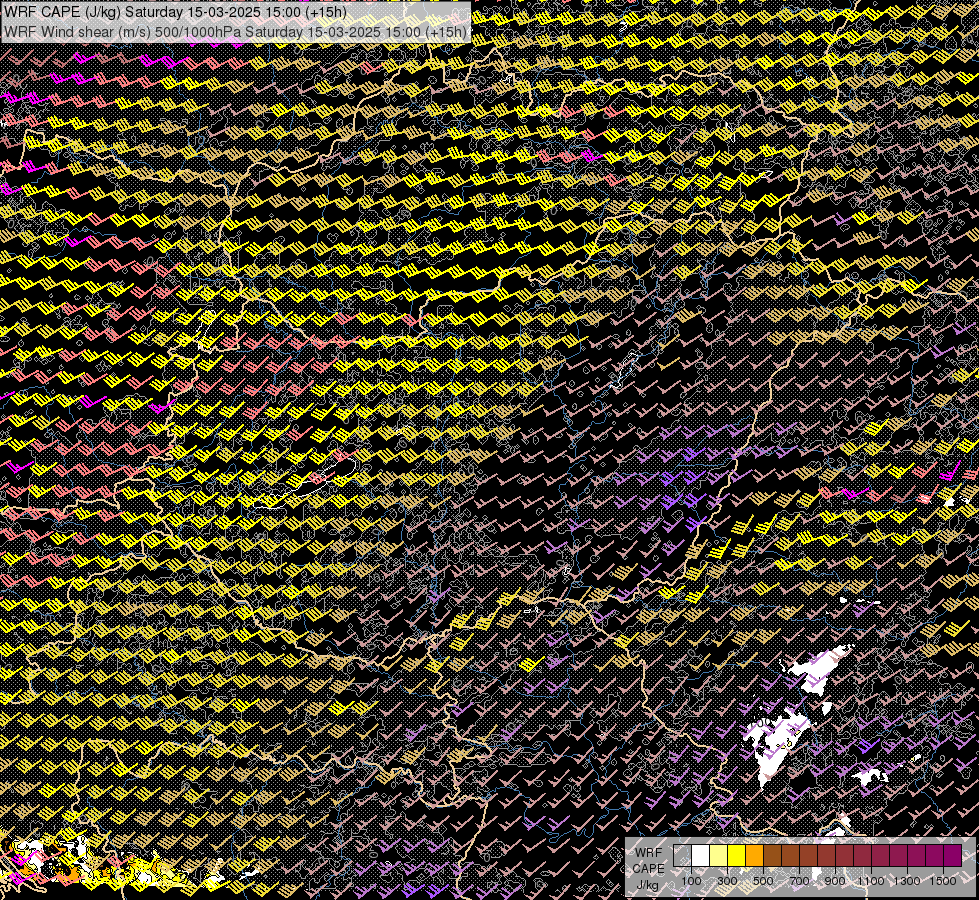Click the 1100 legend tick label

(x=870, y=881)
